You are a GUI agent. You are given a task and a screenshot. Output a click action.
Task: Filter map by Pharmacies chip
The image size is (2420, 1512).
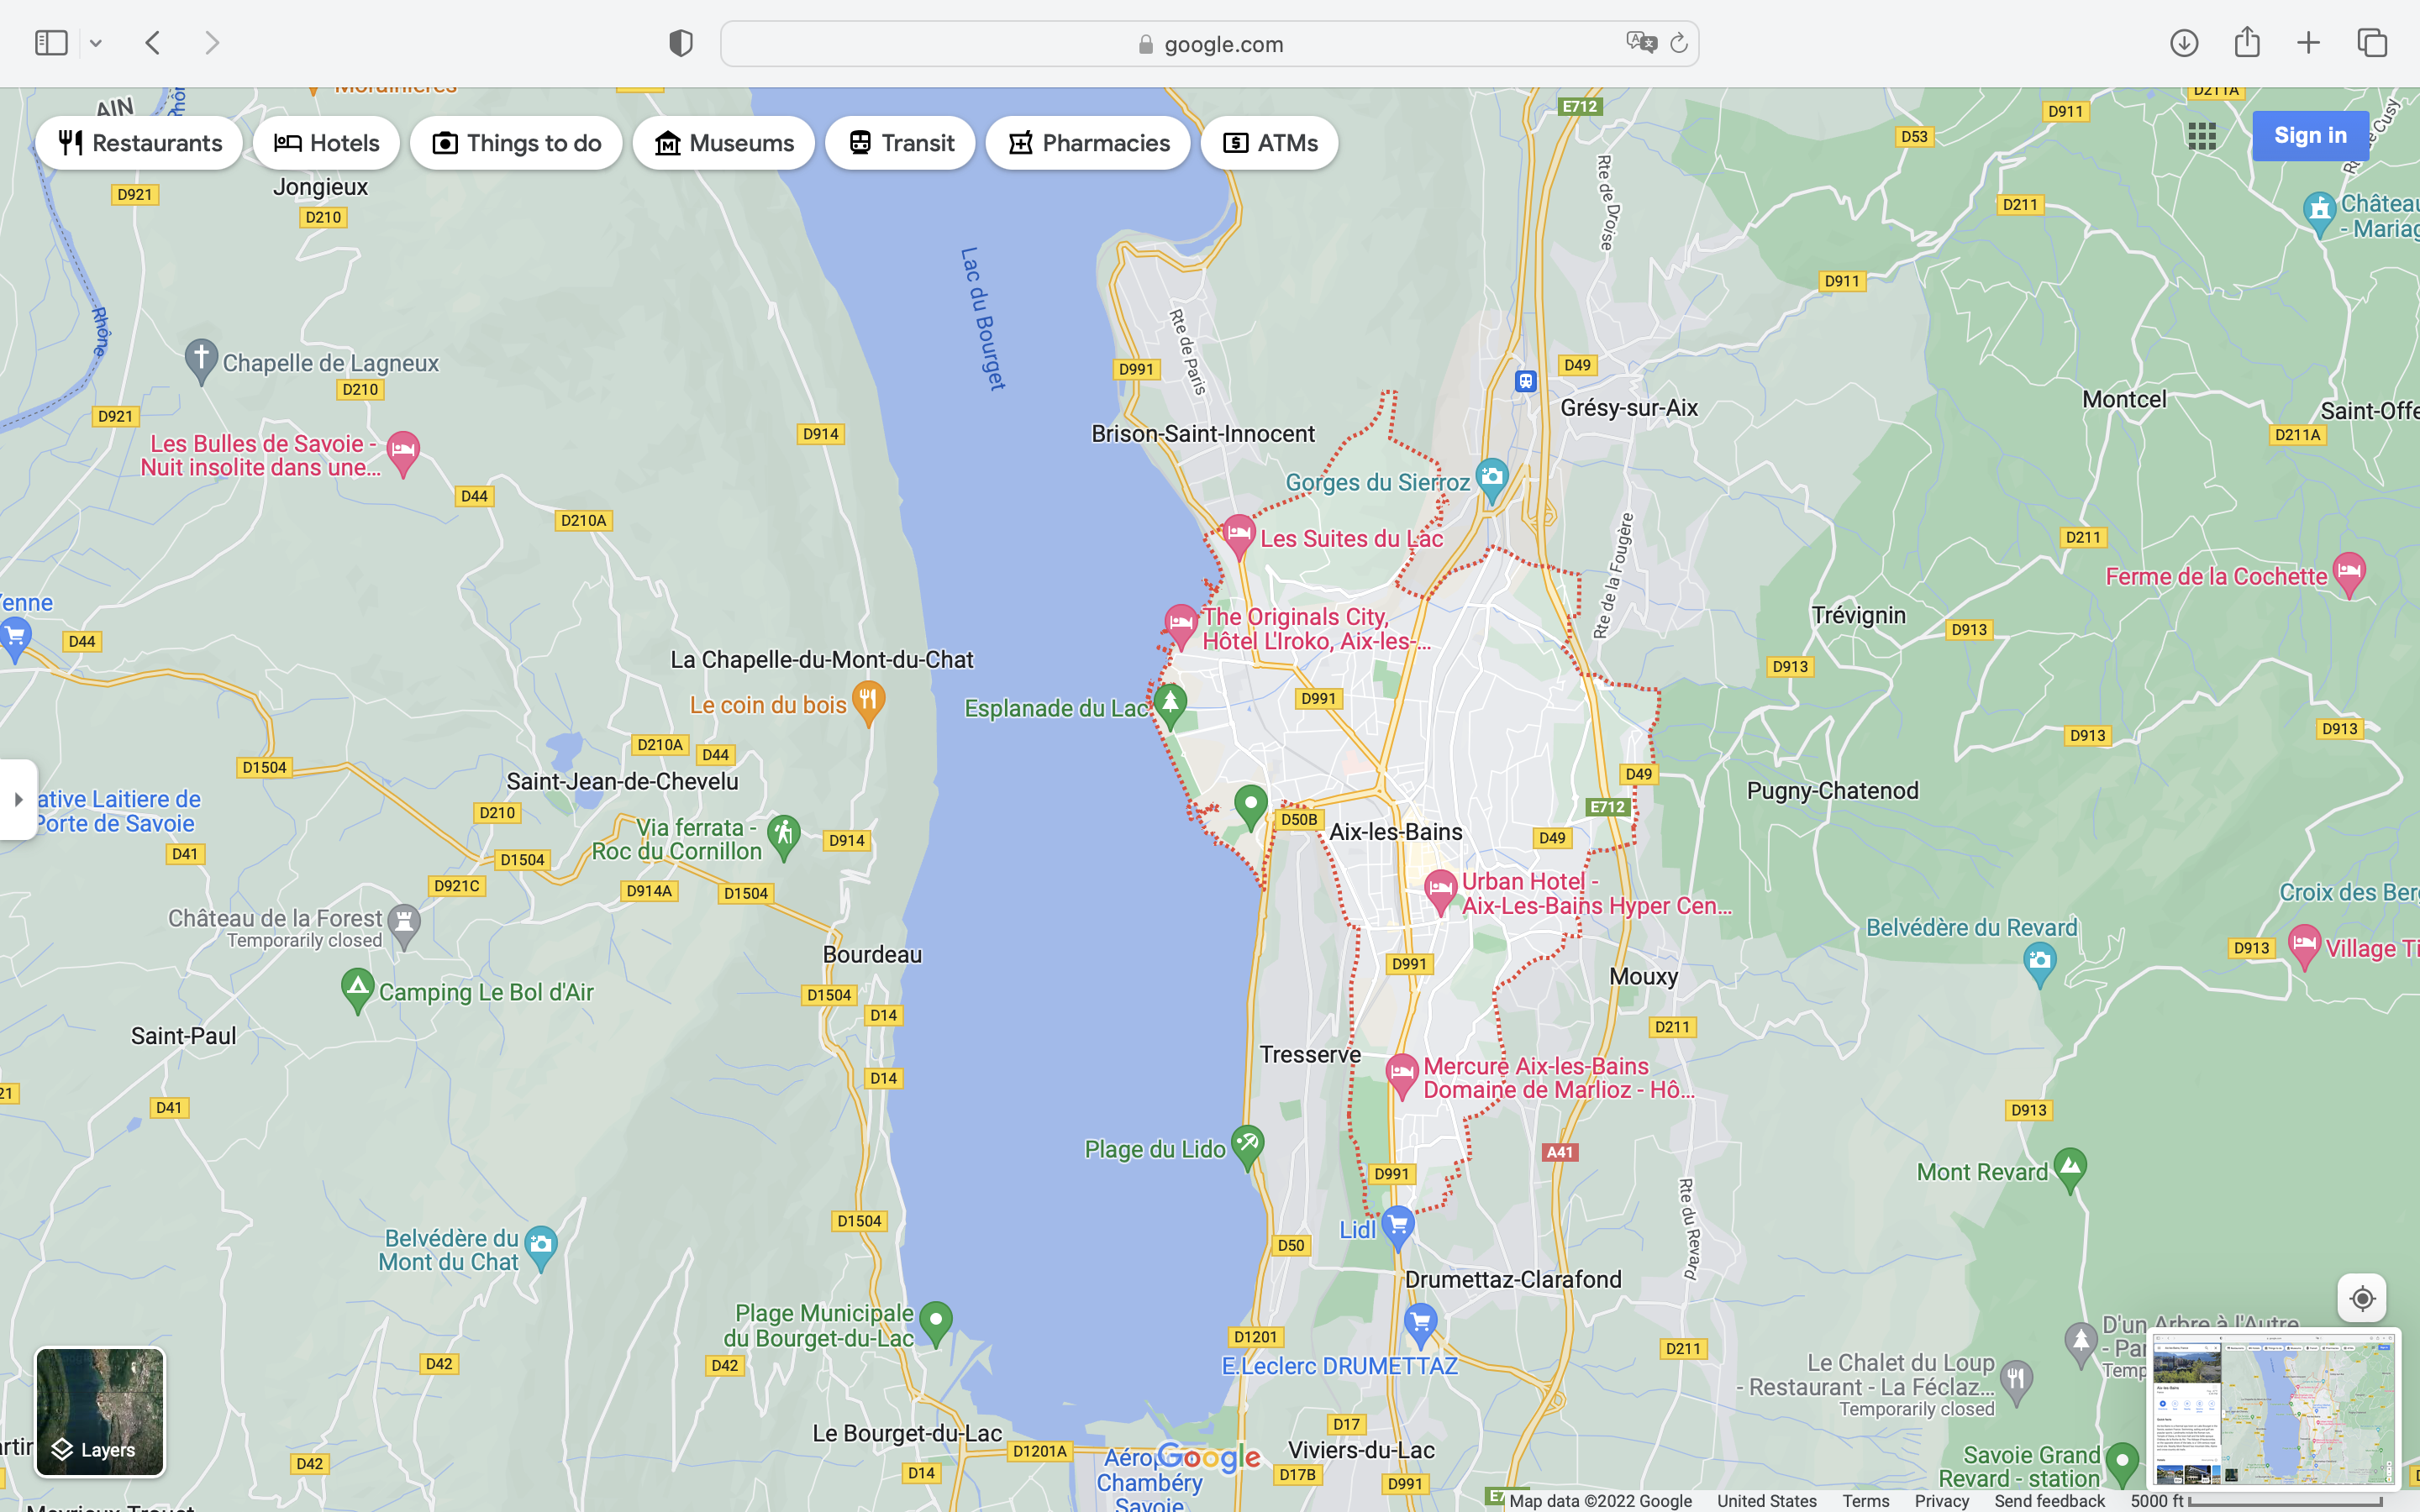[x=1087, y=143]
